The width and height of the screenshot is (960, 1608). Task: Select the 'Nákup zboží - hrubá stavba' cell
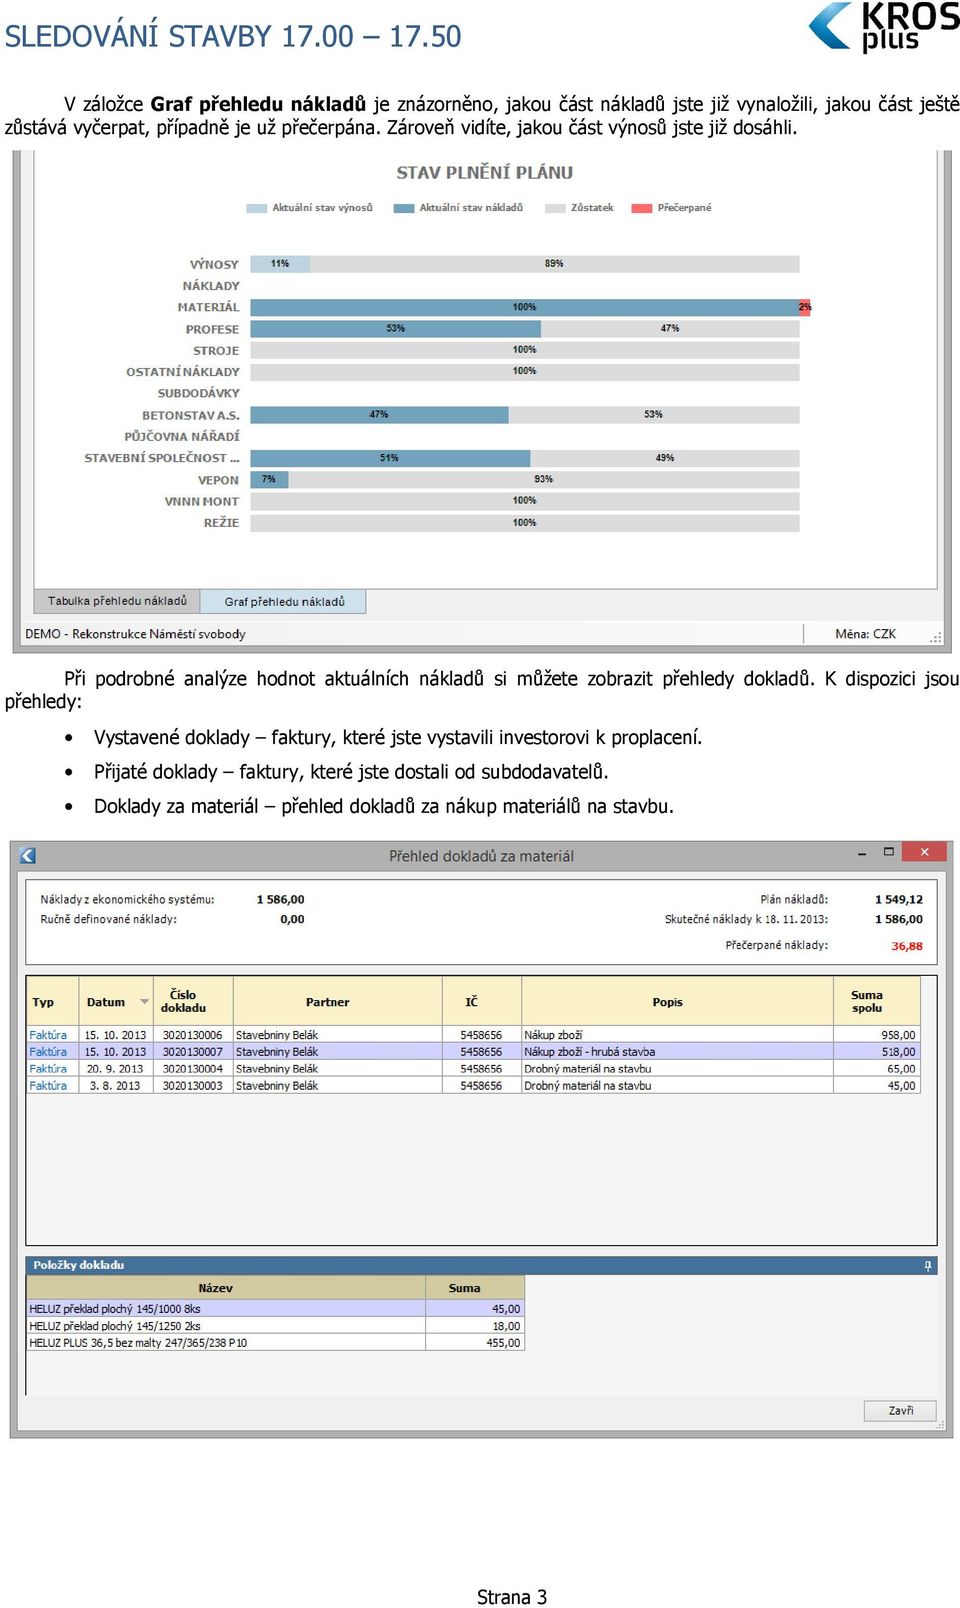click(x=677, y=1052)
